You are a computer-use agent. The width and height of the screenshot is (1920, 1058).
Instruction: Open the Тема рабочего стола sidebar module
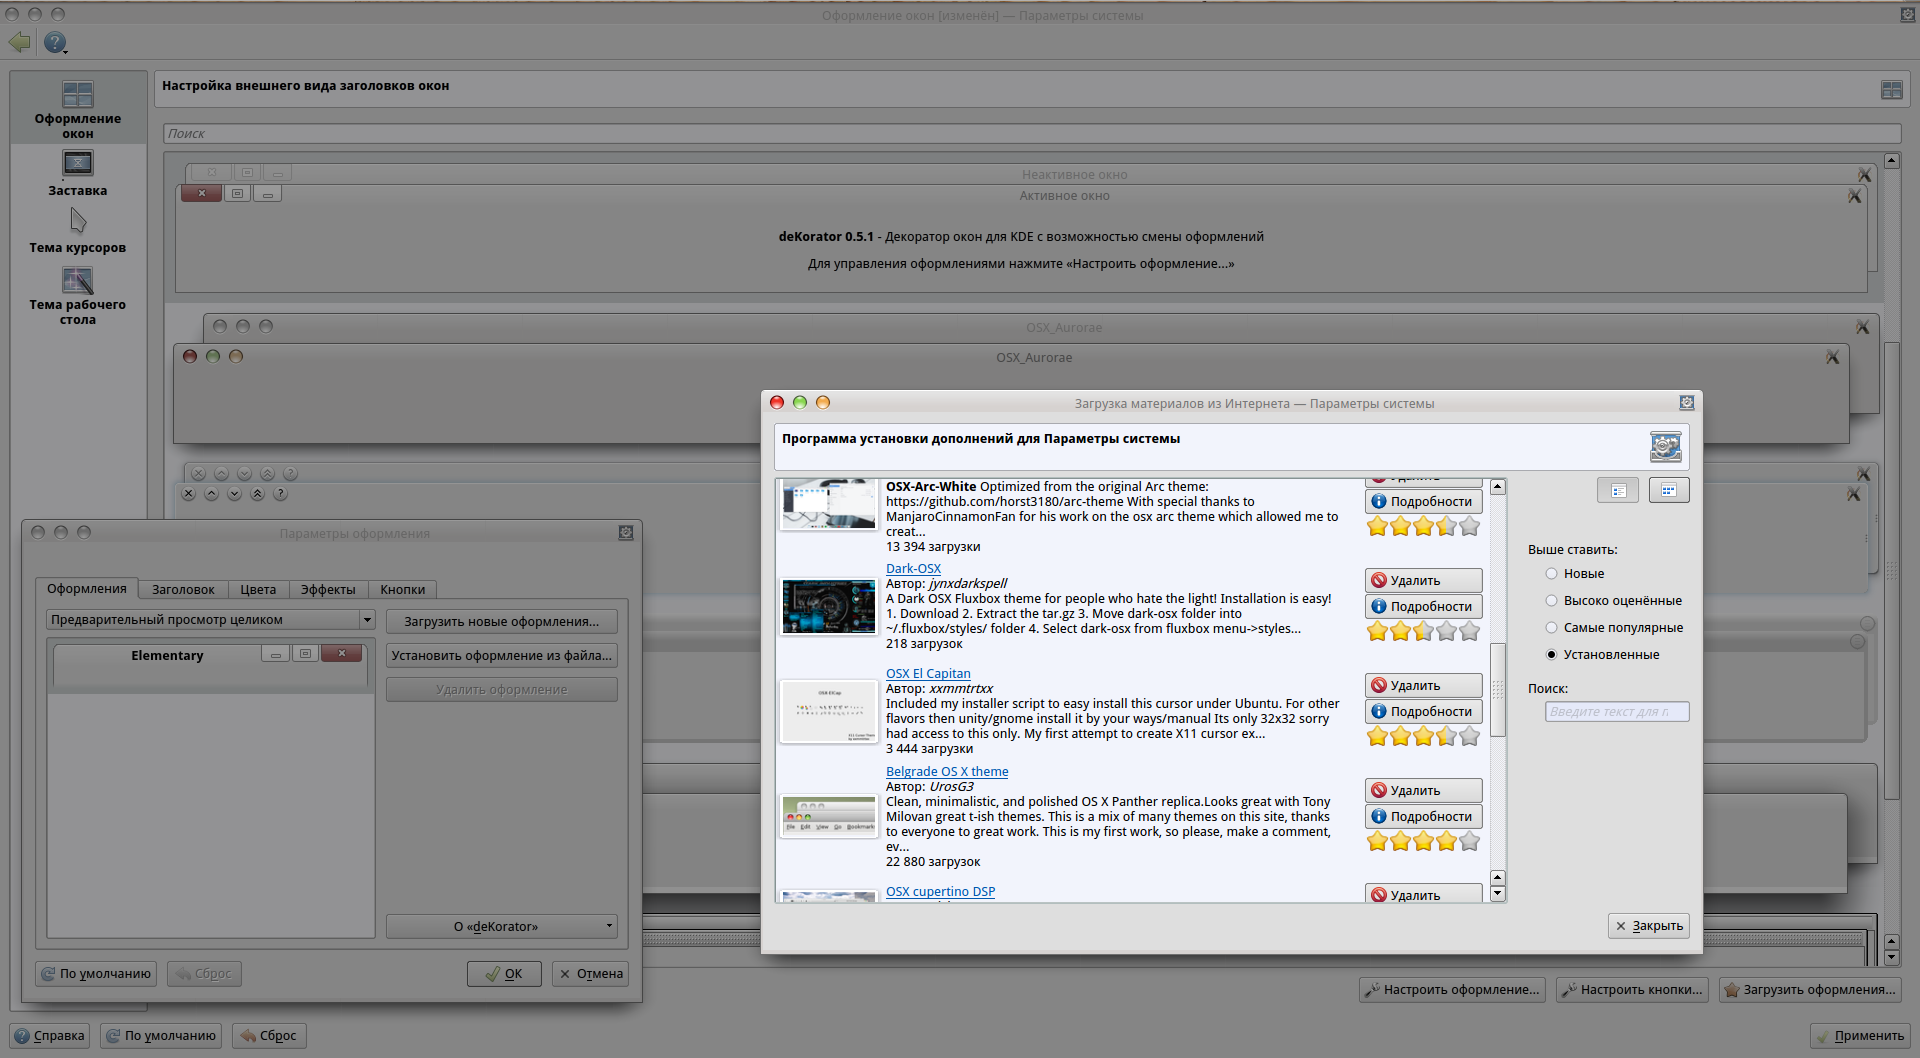click(x=78, y=296)
